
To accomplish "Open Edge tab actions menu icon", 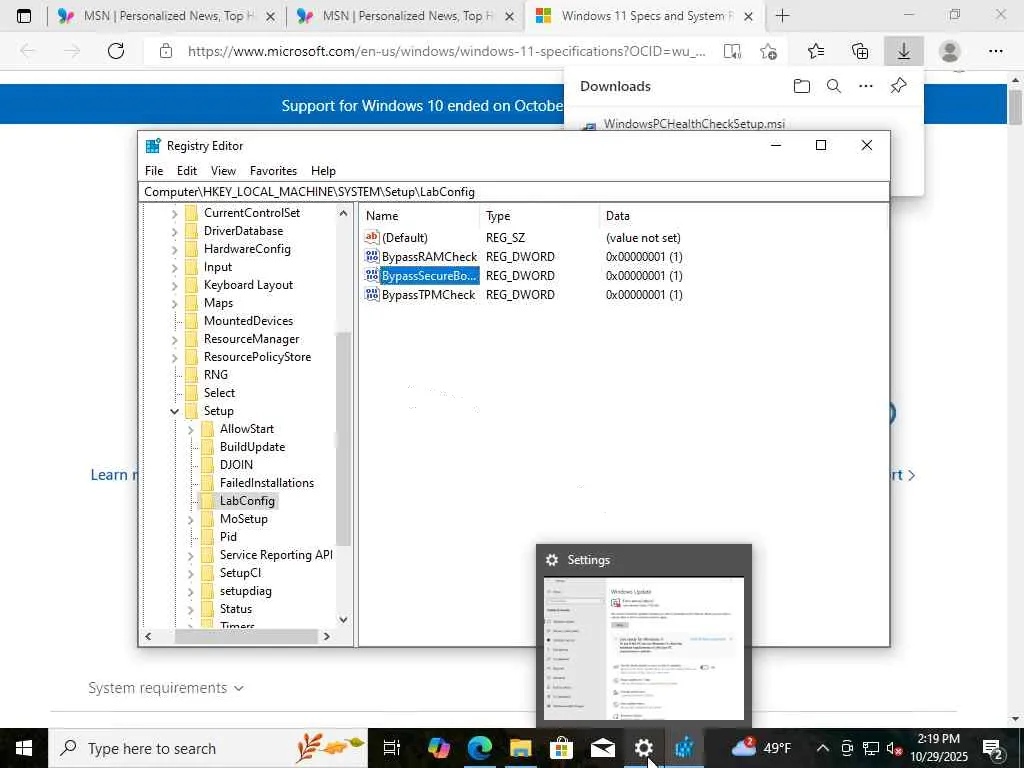I will (x=24, y=16).
